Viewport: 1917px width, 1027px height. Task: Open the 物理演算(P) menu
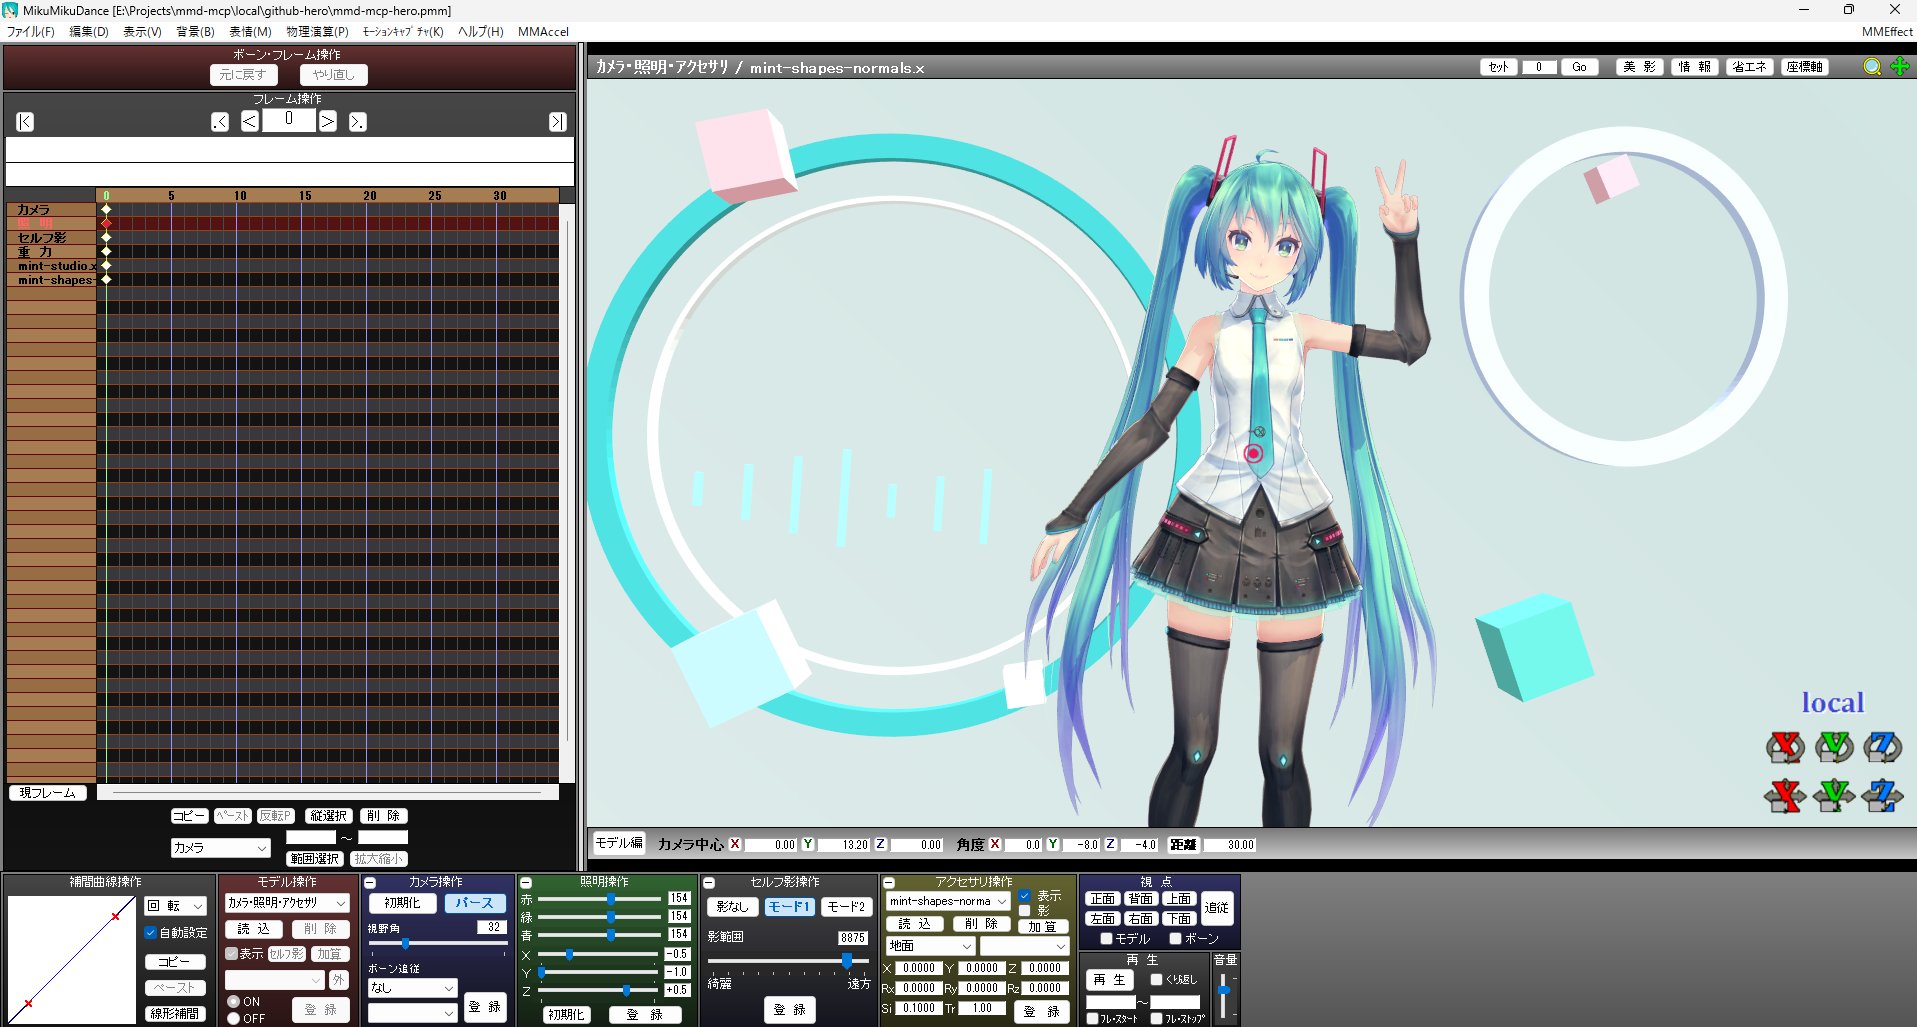(x=317, y=32)
